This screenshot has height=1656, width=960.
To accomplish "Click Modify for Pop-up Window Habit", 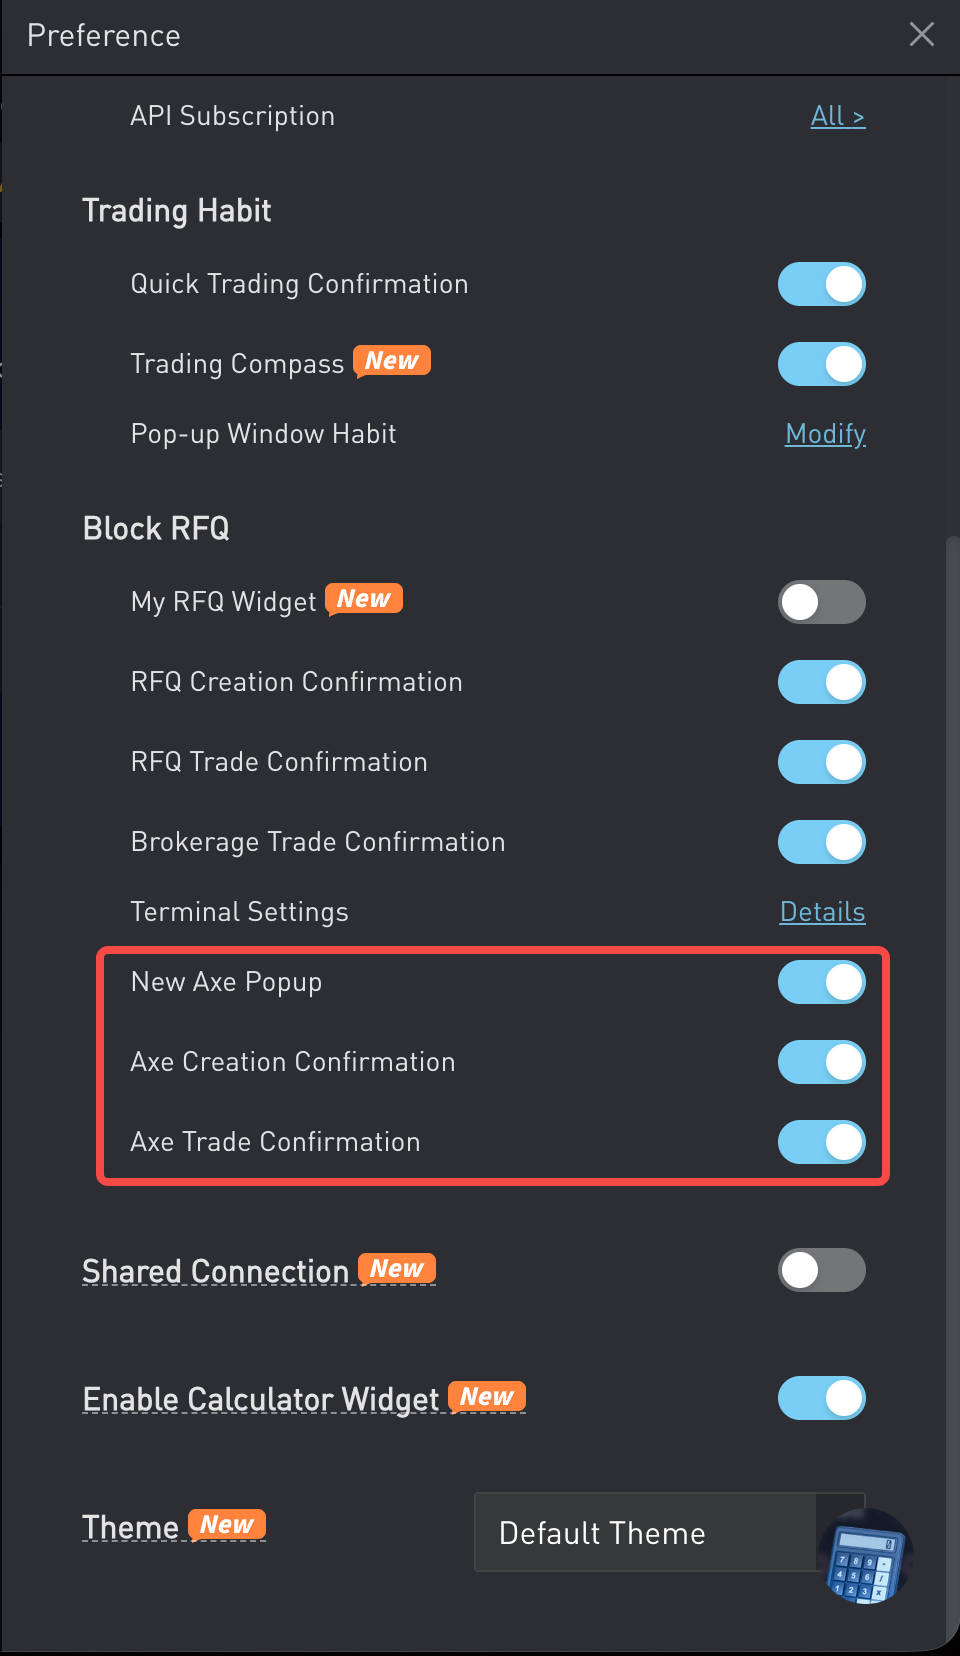I will [x=825, y=434].
